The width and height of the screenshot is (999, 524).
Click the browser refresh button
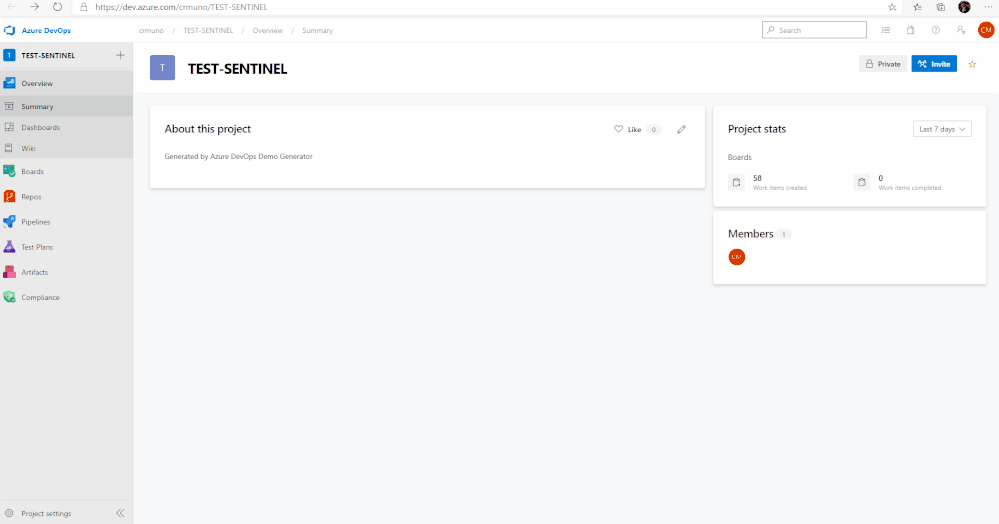[x=57, y=7]
